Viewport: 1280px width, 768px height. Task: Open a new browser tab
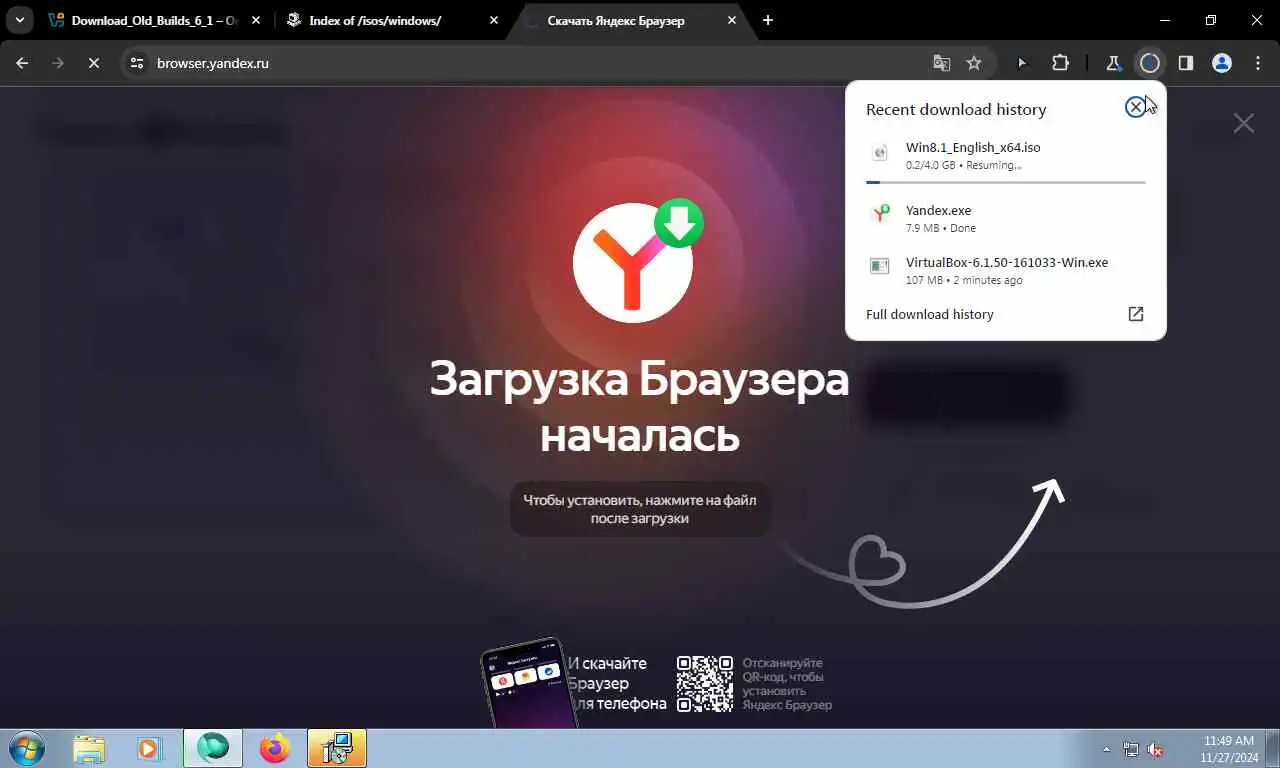[x=768, y=20]
